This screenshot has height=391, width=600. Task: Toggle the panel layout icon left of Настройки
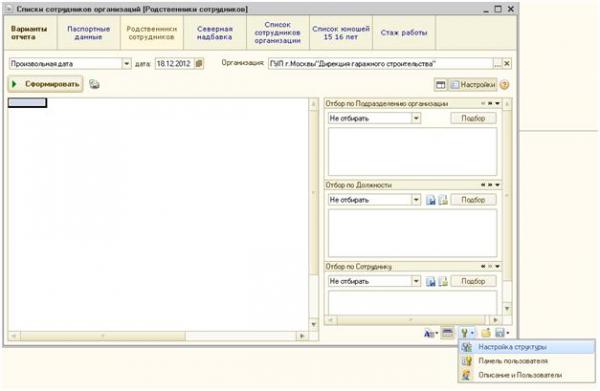tap(440, 85)
